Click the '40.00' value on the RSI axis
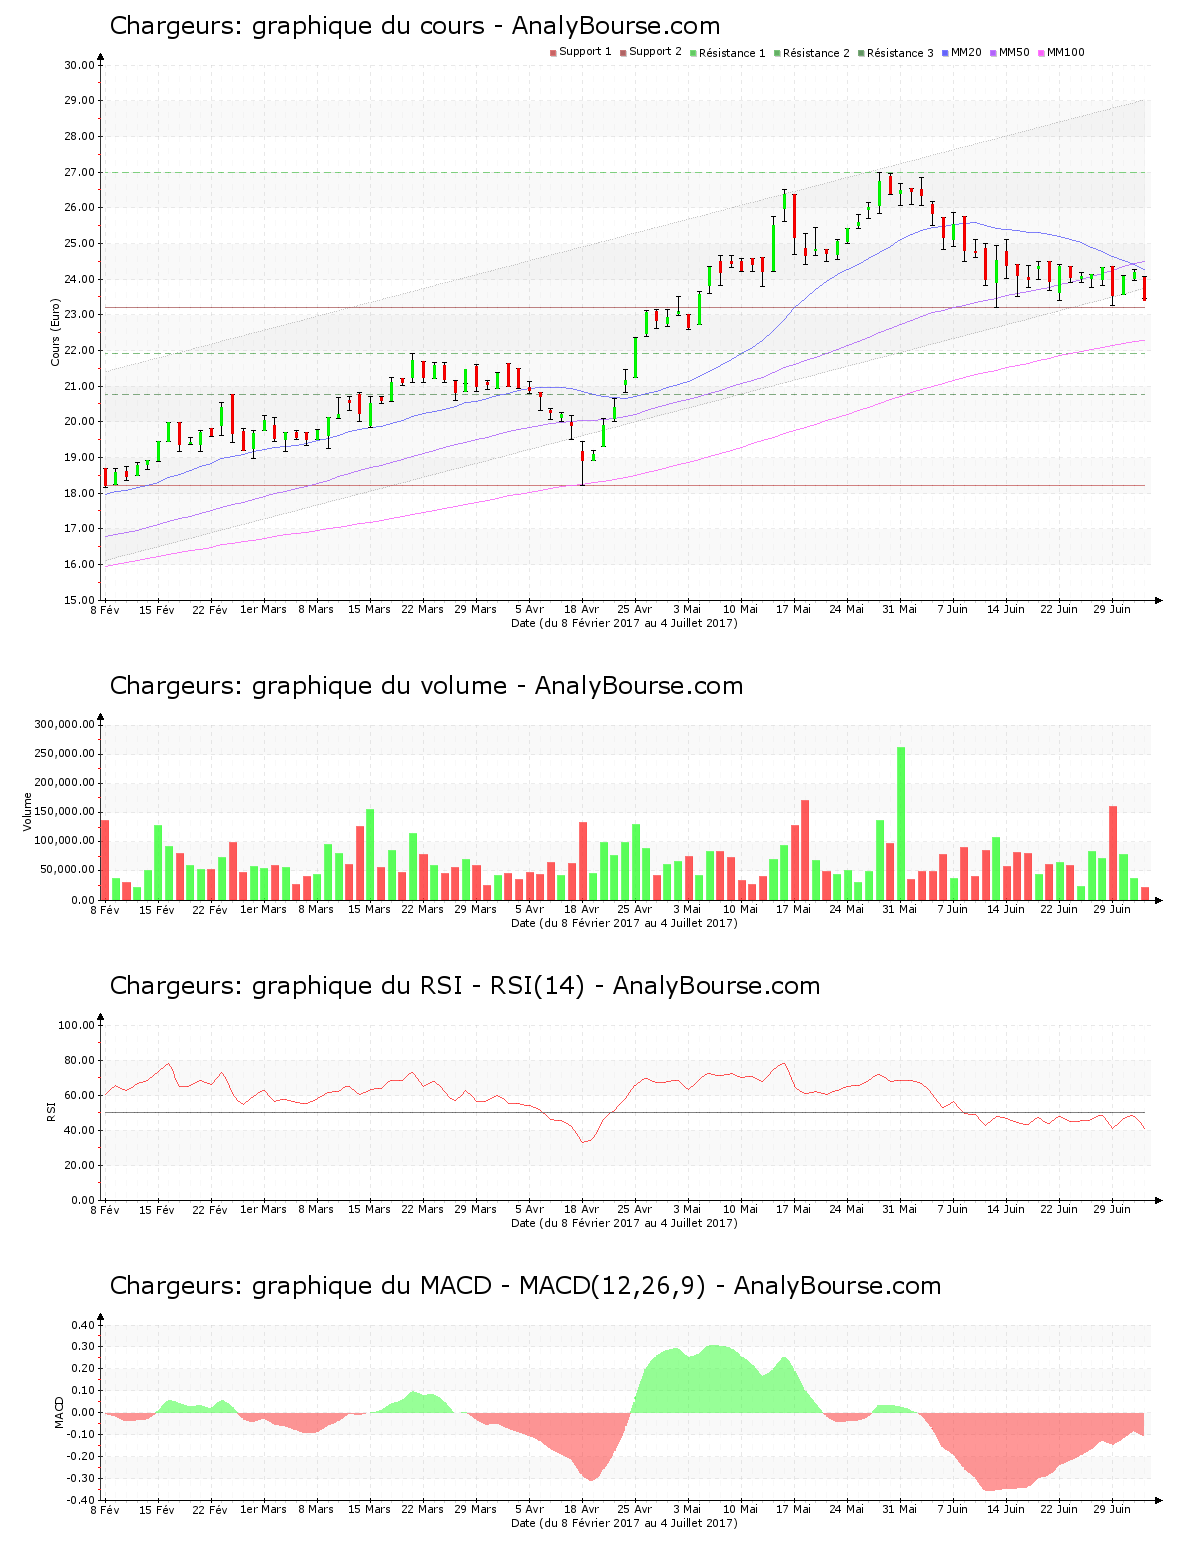Viewport: 1200px width, 1550px height. [80, 1130]
